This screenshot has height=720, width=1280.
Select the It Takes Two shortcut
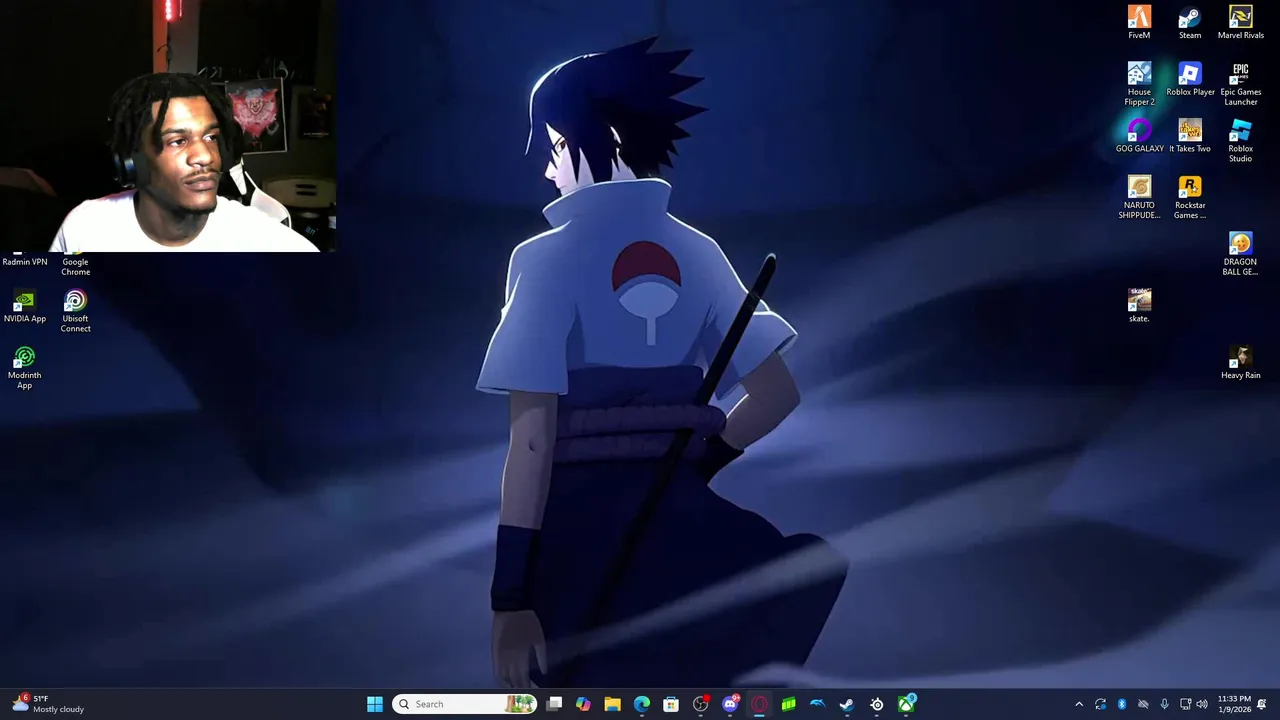point(1190,136)
